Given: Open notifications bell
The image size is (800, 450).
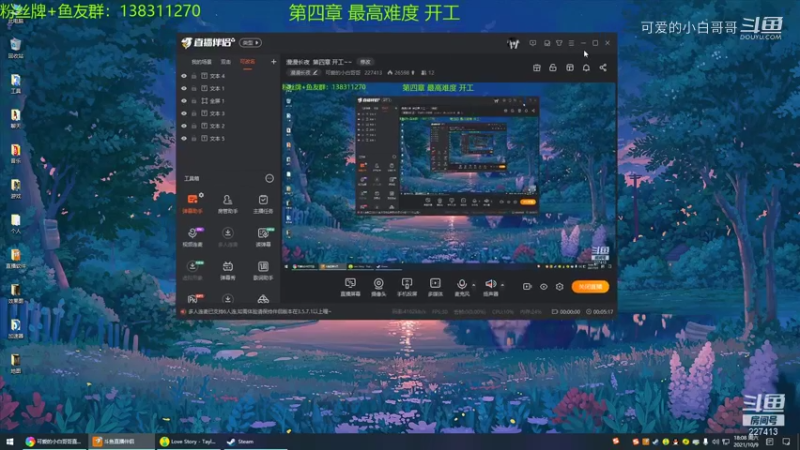Looking at the screenshot, I should click(587, 68).
